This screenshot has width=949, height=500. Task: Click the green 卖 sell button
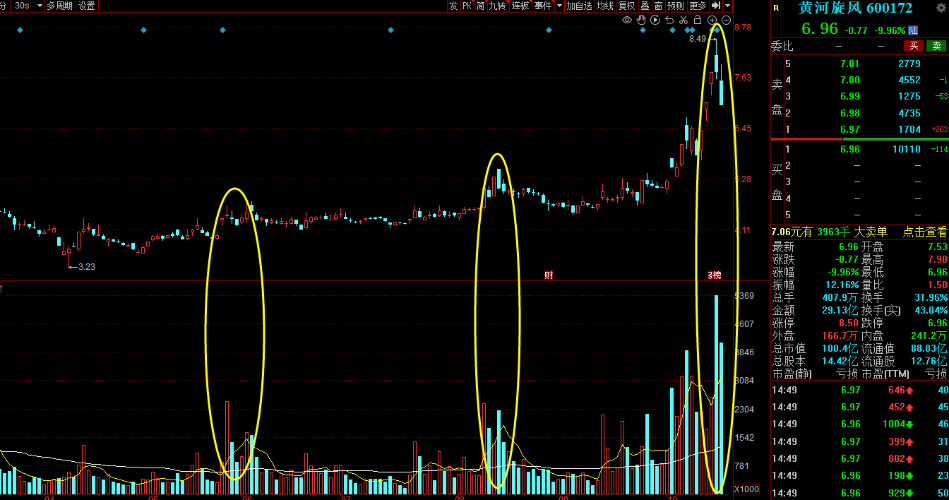936,46
